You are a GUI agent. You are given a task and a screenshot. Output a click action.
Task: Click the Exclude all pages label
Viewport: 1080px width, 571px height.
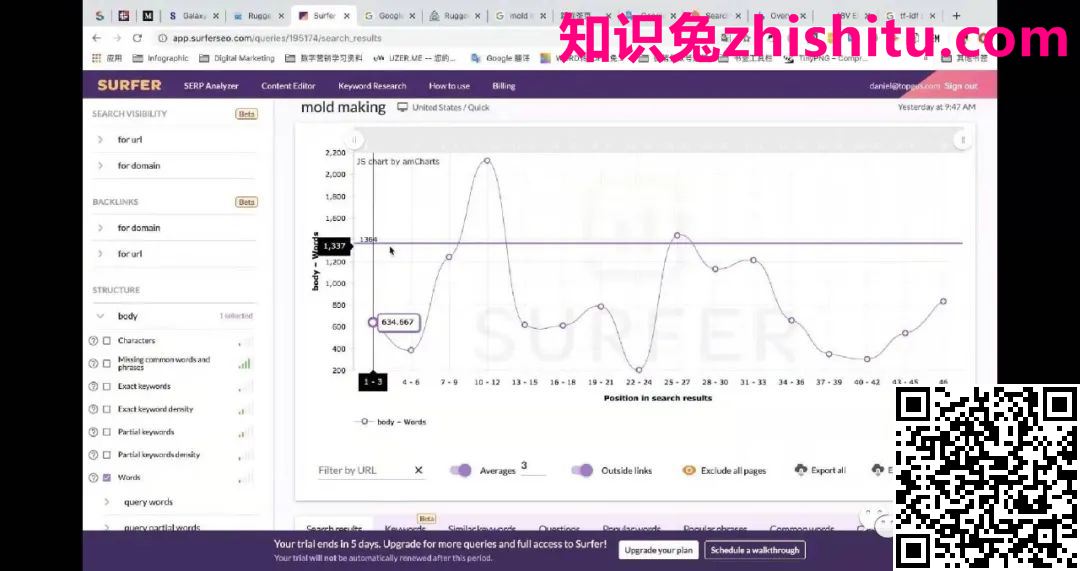pos(734,470)
